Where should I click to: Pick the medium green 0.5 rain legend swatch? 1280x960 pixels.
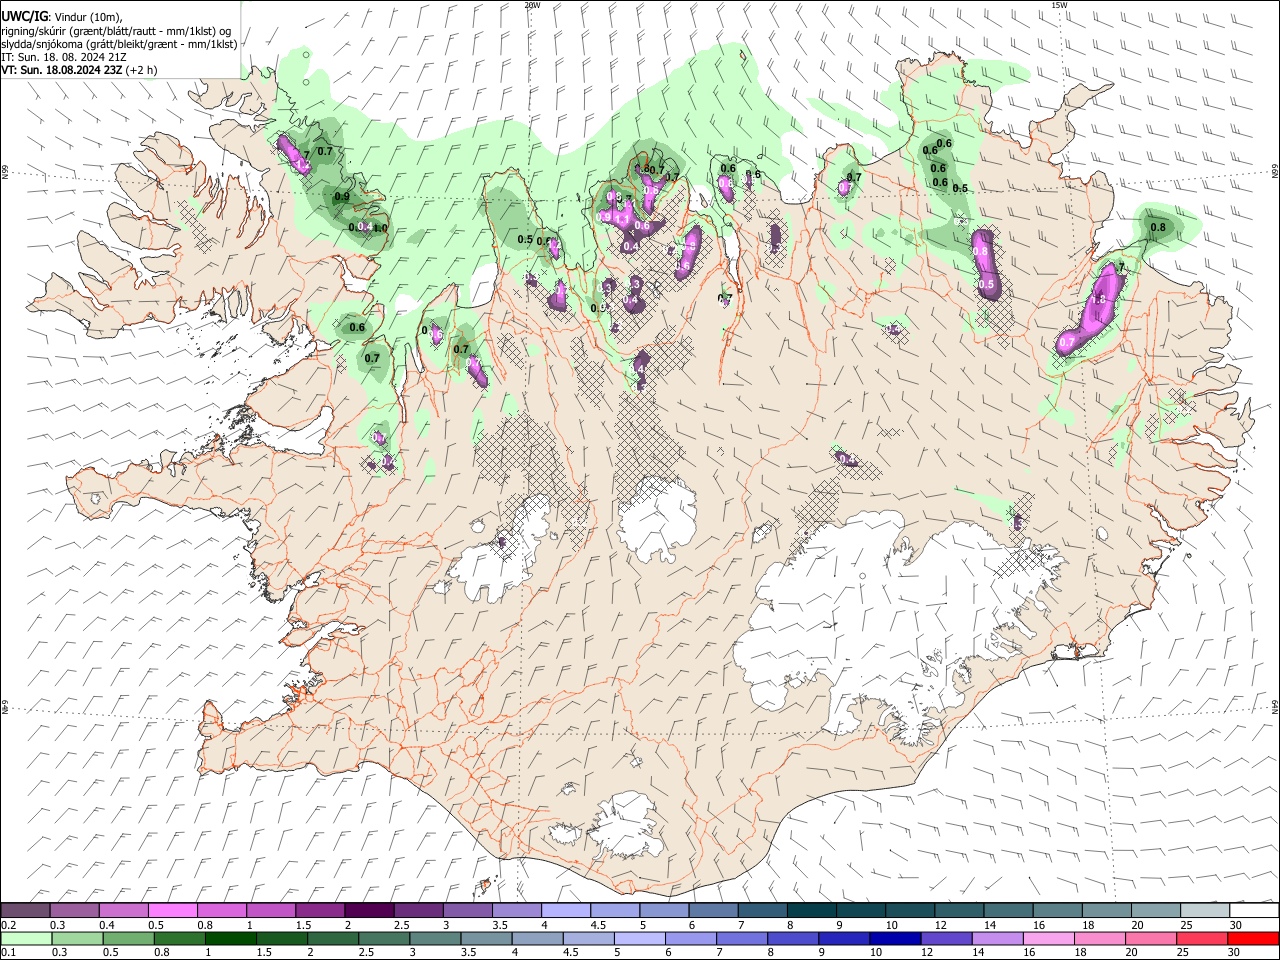pos(128,939)
